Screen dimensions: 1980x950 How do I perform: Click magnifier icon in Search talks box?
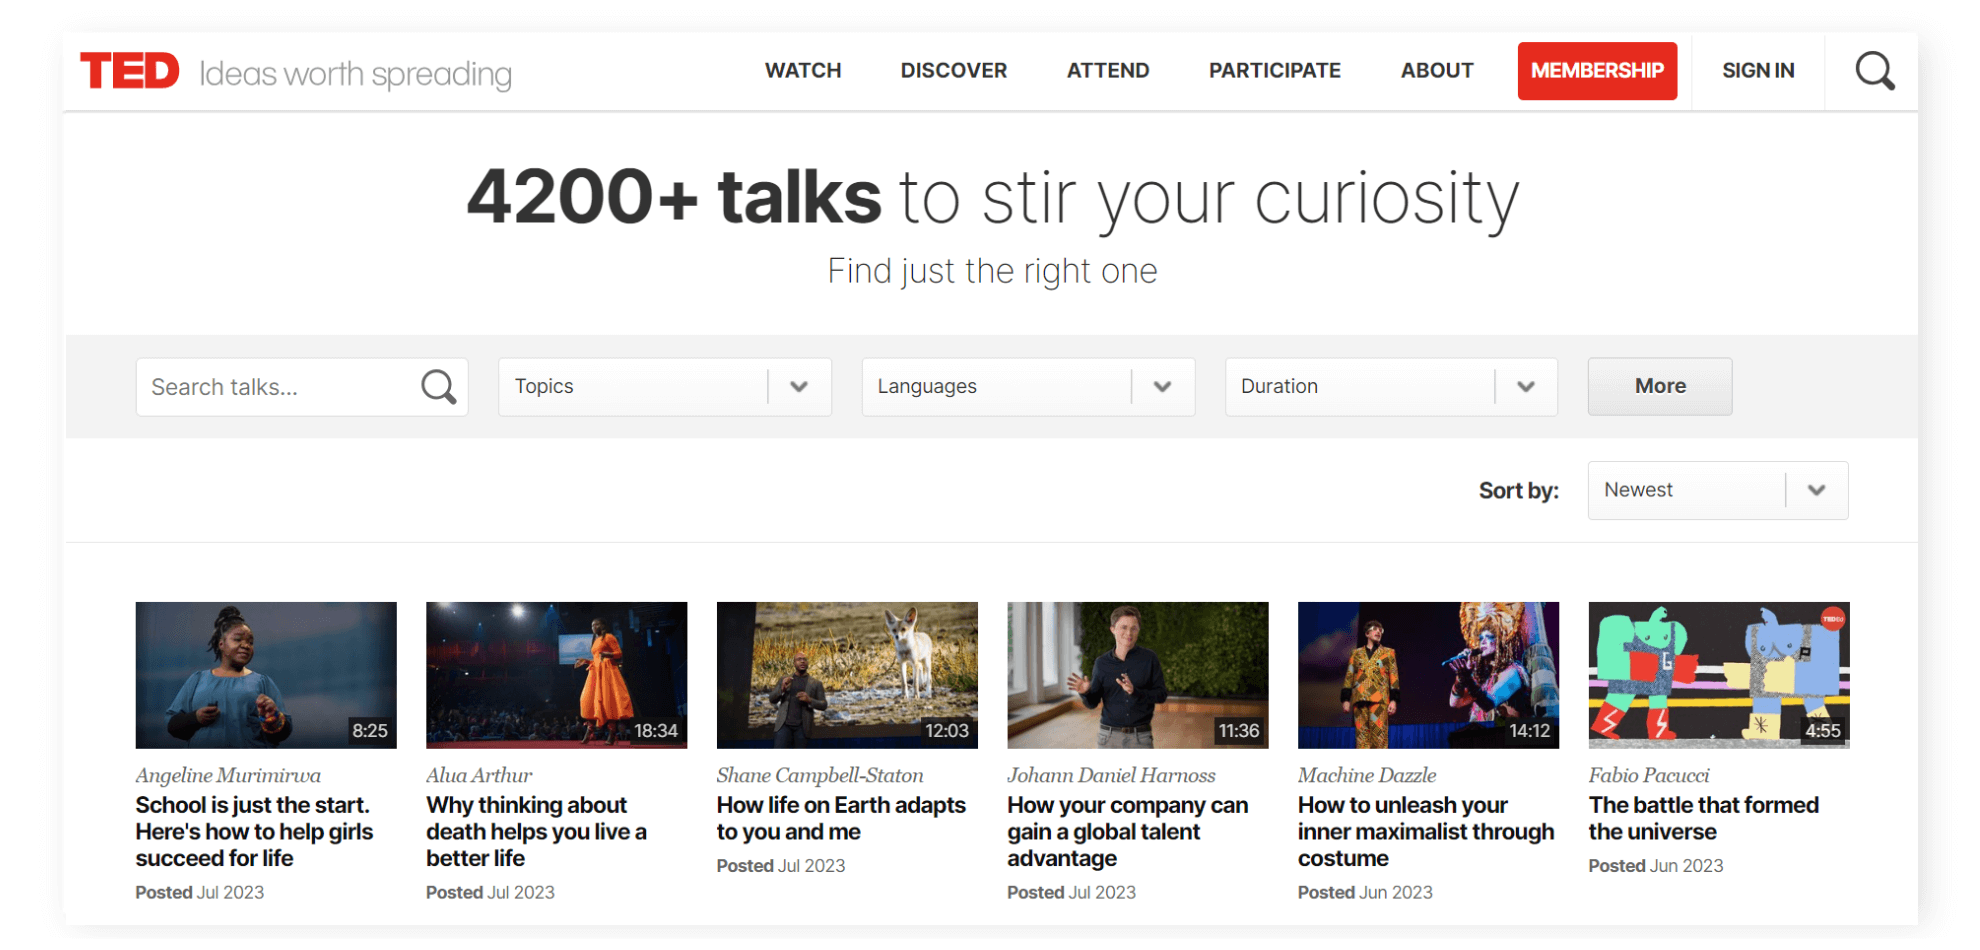(x=438, y=387)
